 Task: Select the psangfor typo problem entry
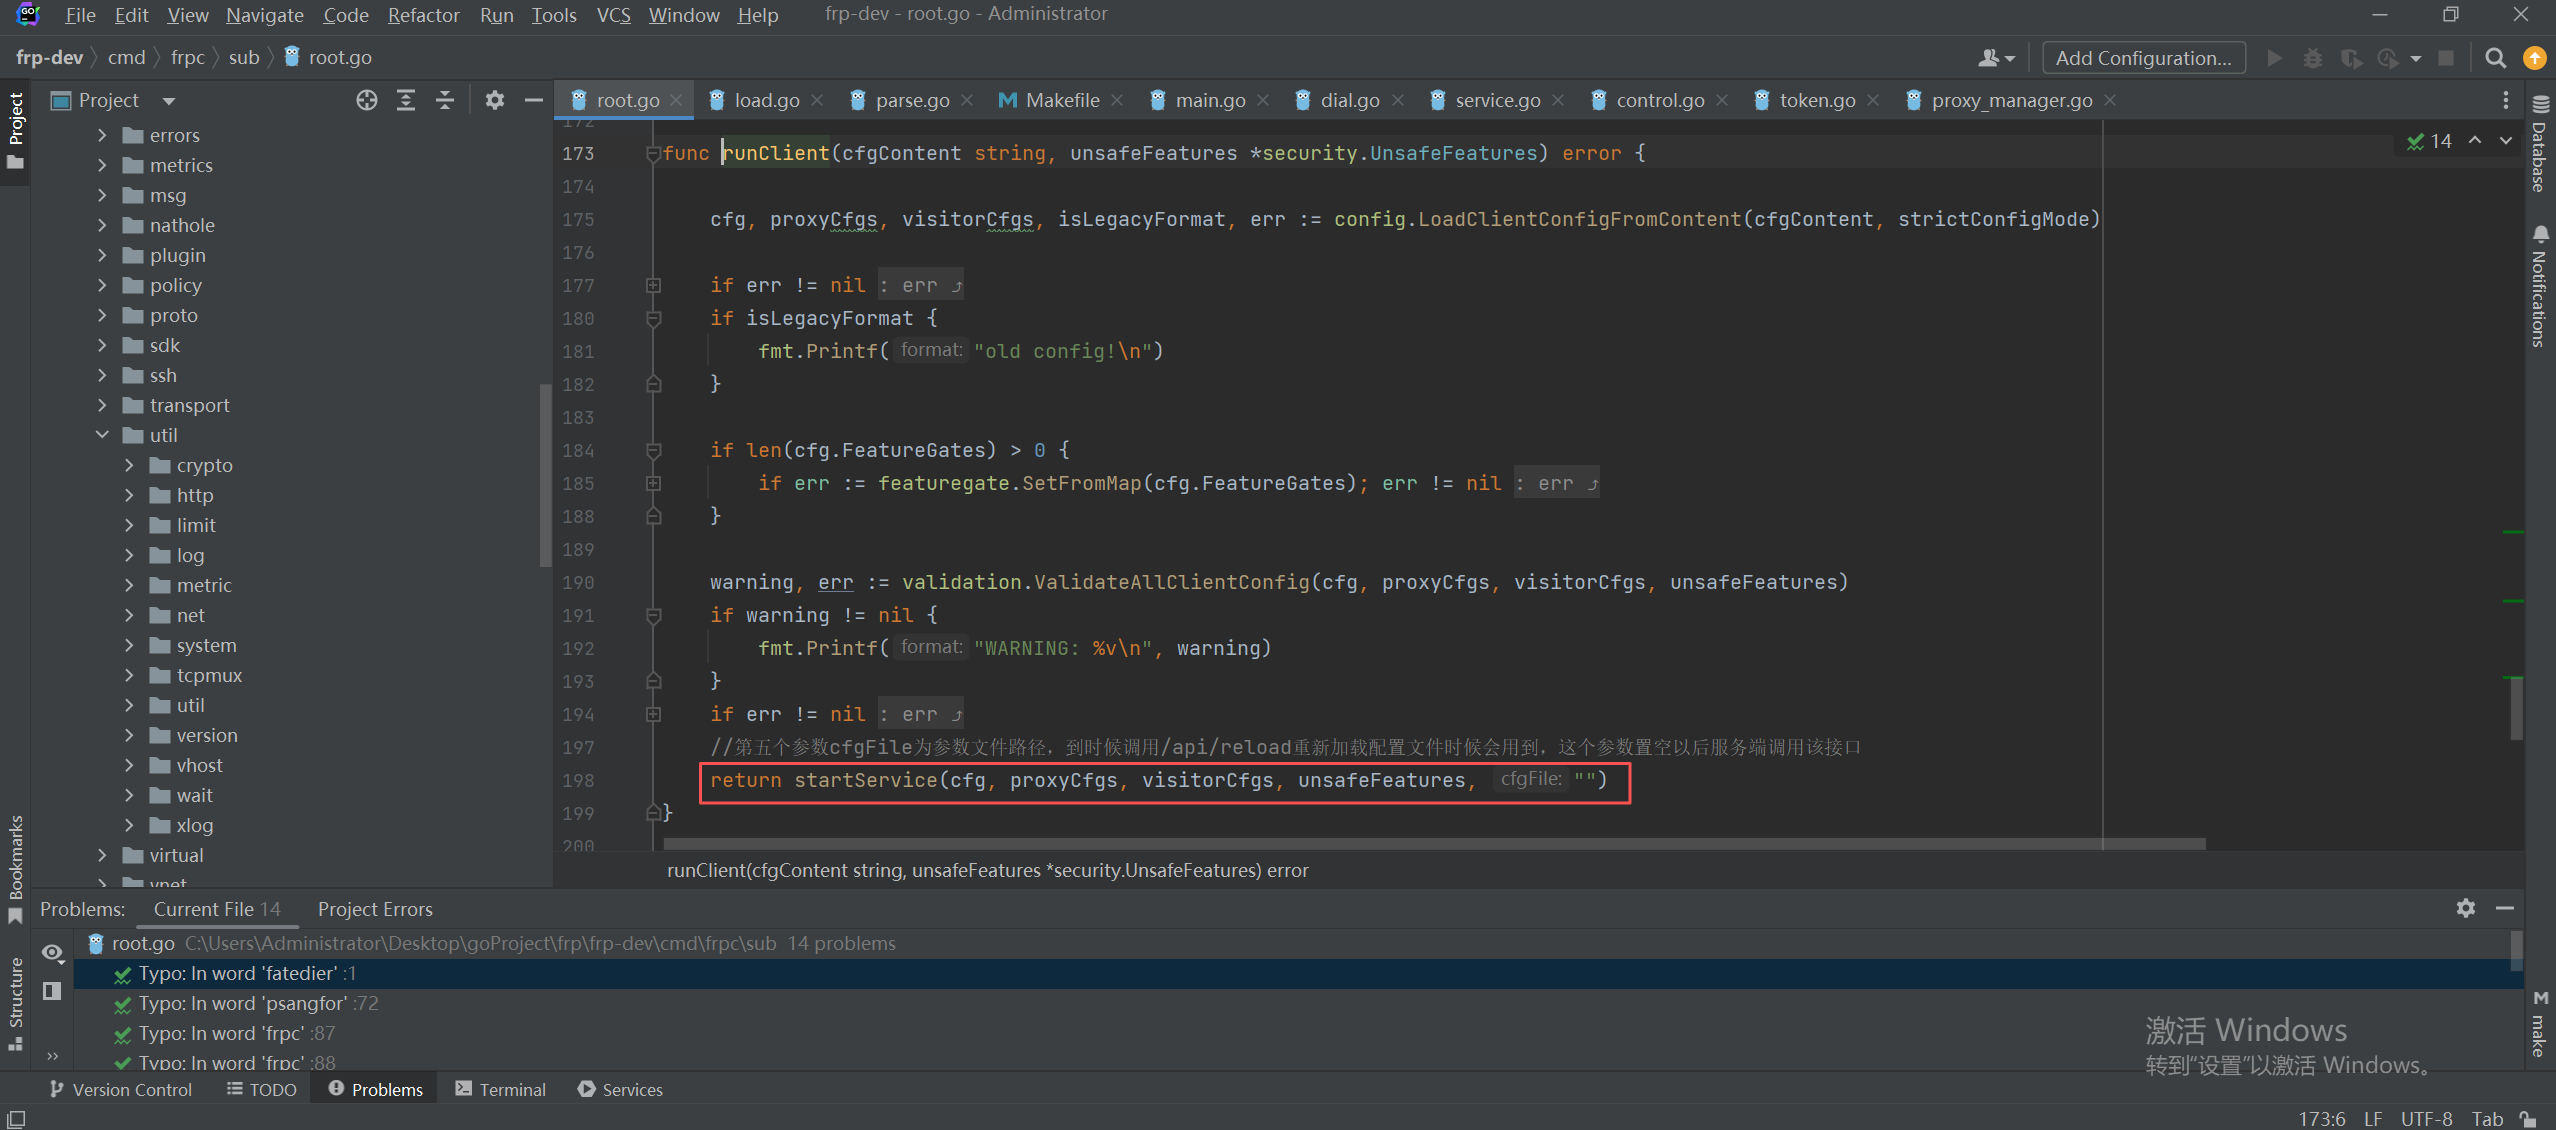(x=258, y=1003)
